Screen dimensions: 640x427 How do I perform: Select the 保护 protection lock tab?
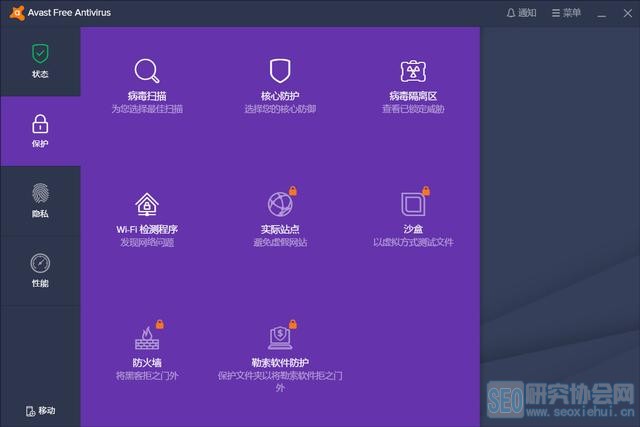click(40, 131)
